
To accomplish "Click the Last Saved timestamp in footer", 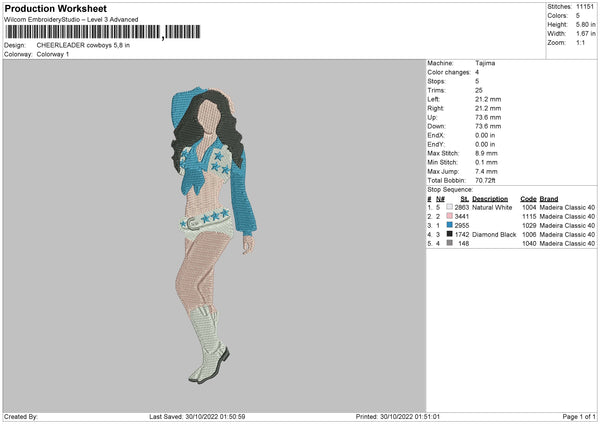I will click(x=197, y=417).
